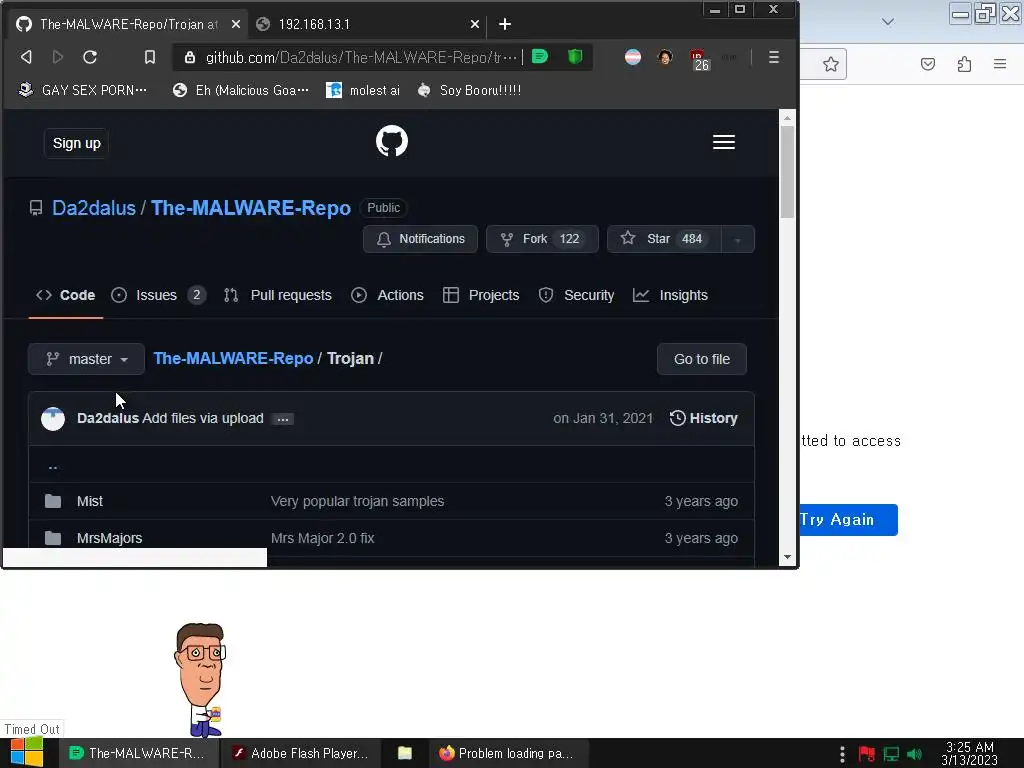
Task: Open Windows Start button
Action: [x=27, y=752]
